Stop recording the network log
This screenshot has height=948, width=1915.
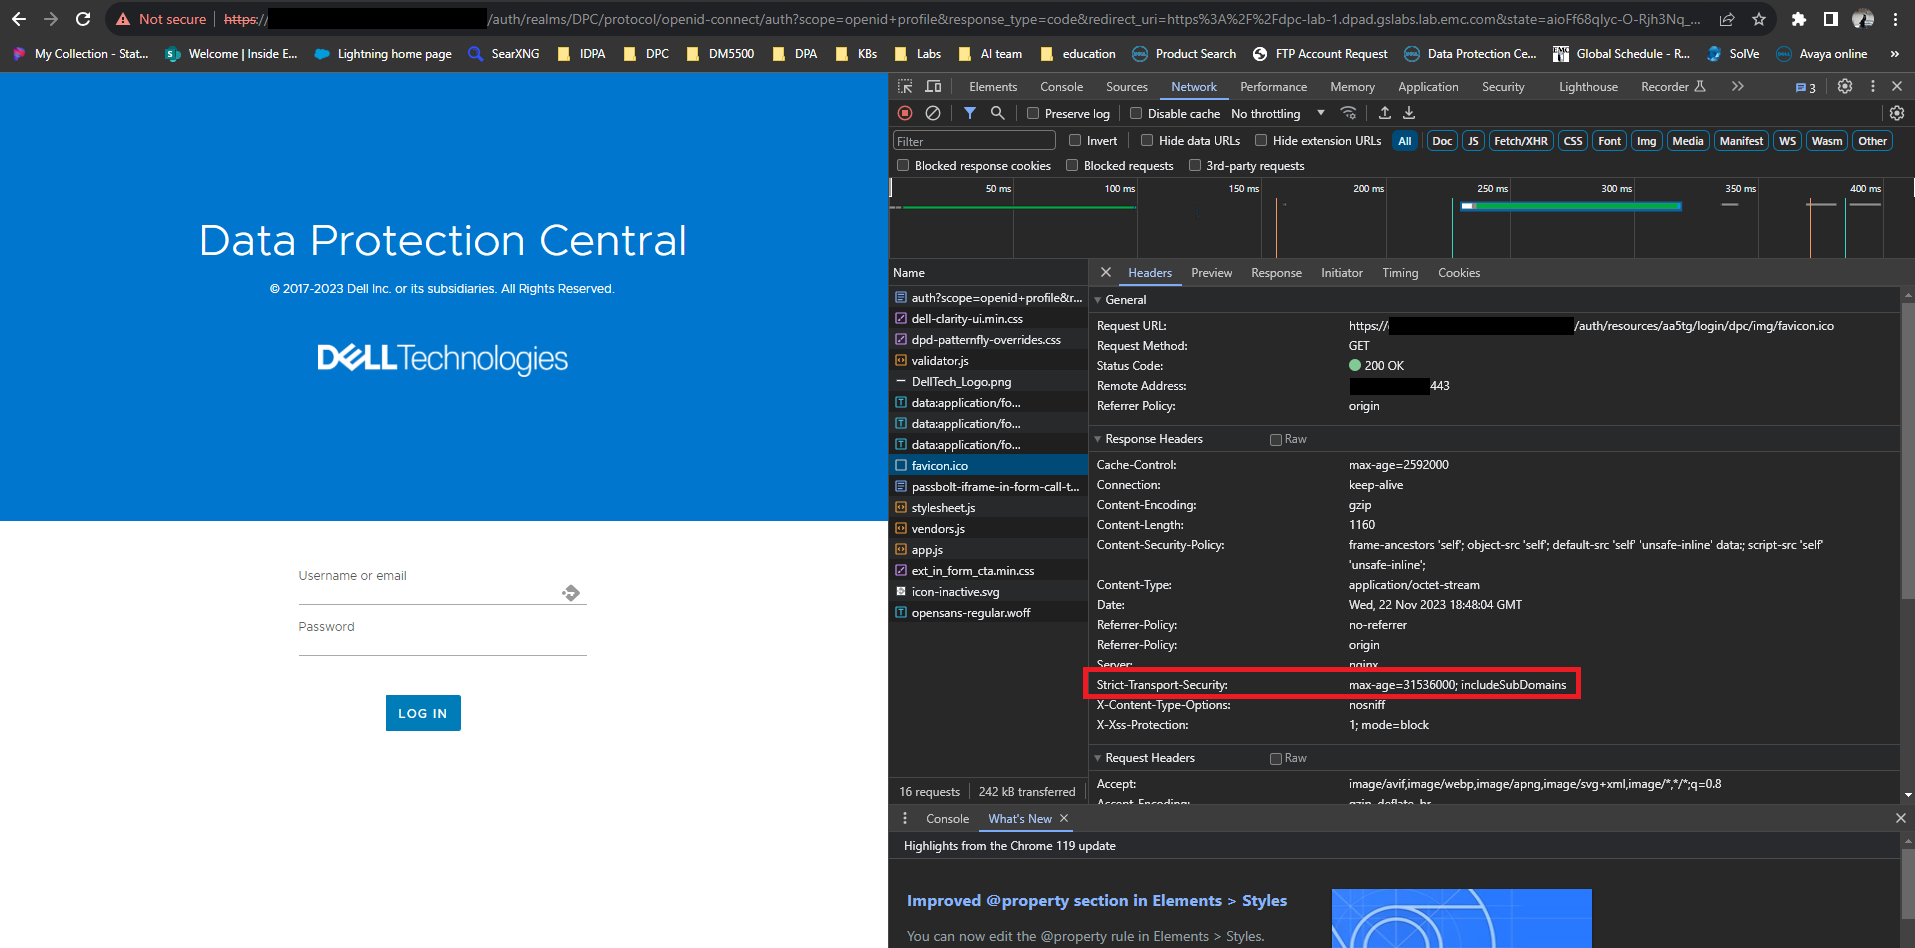coord(904,113)
